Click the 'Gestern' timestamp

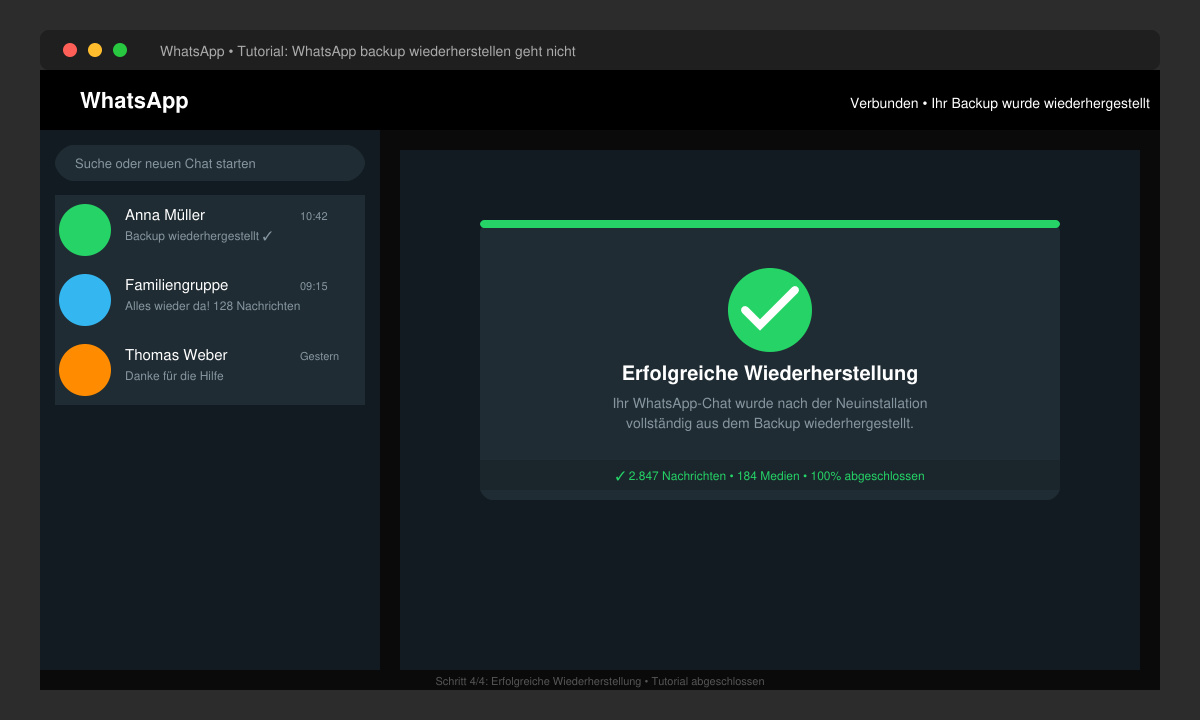pos(319,356)
